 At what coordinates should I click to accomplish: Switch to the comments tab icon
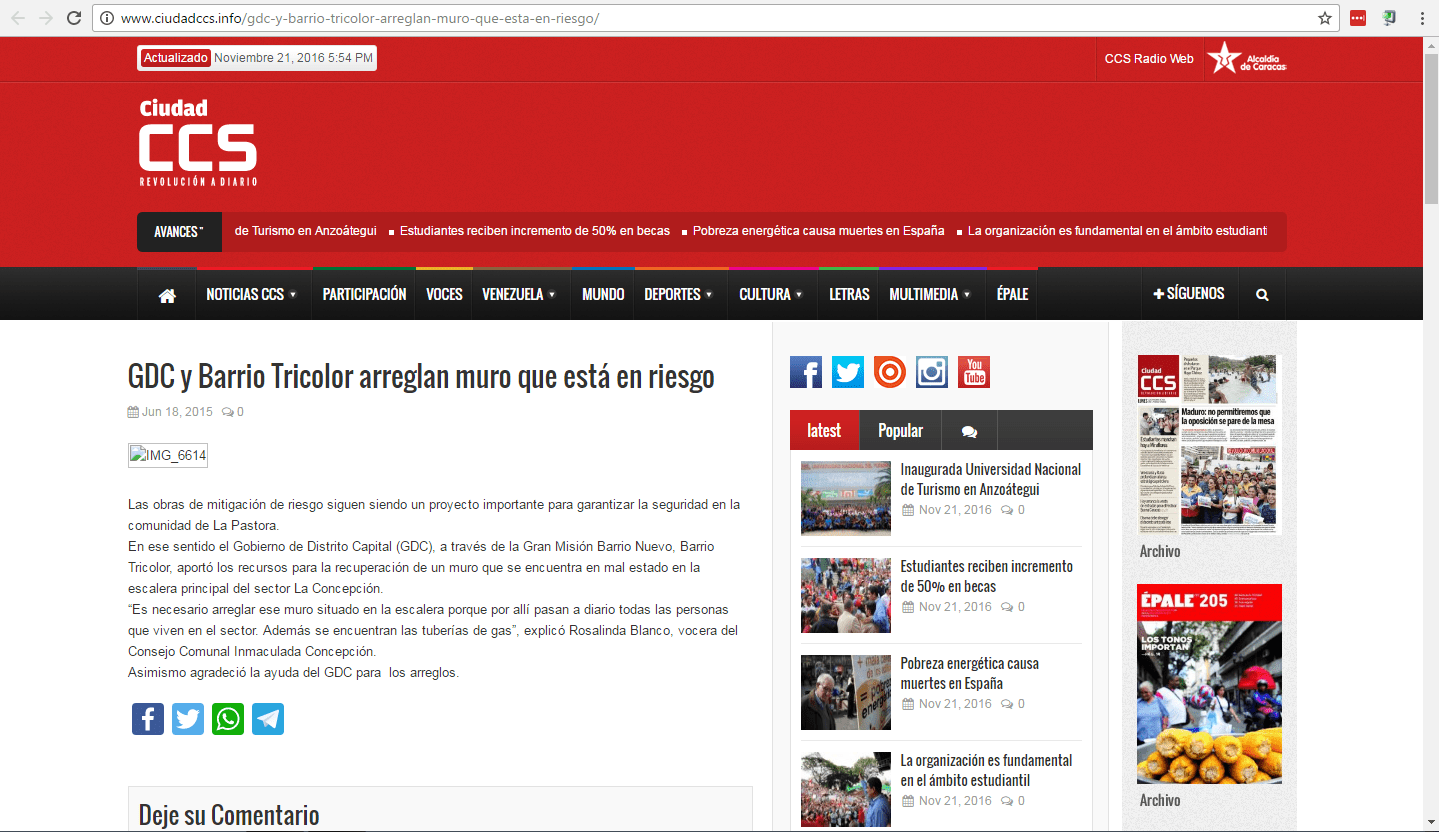[968, 432]
